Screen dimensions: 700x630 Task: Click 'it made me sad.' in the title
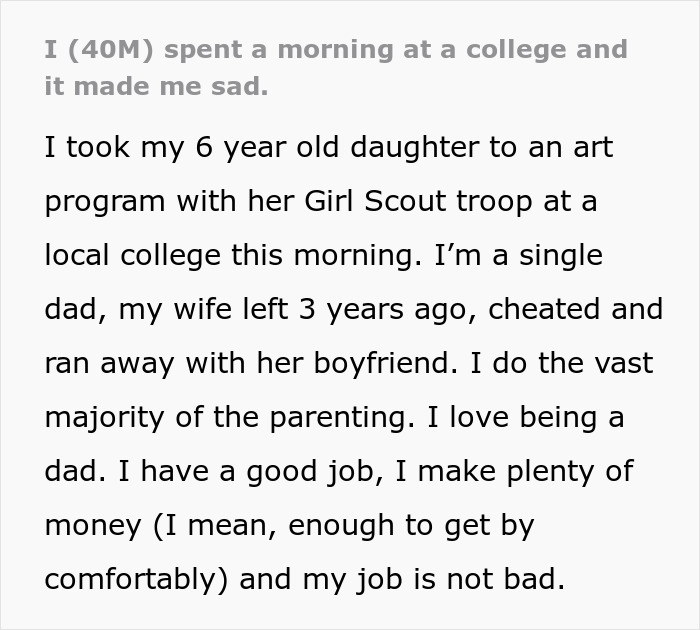point(156,86)
